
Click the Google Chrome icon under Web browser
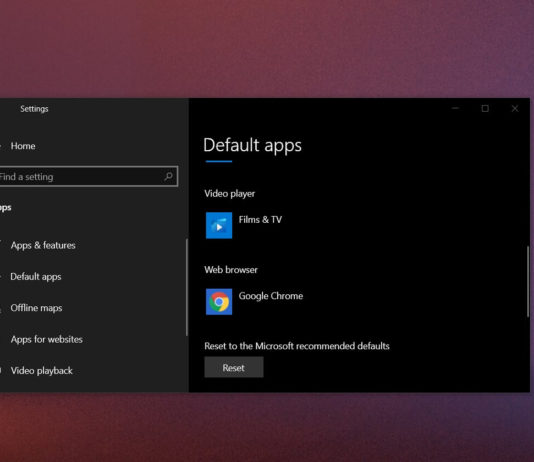coord(219,302)
